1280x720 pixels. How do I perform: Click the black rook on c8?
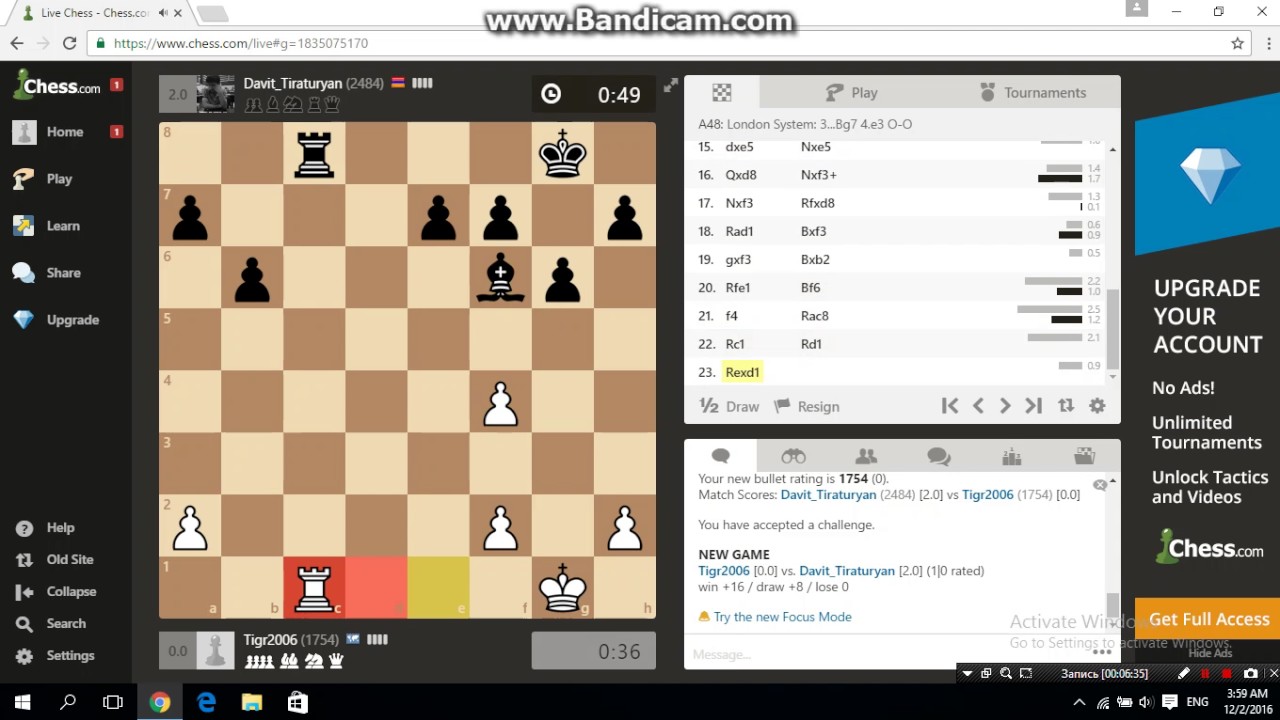(314, 154)
